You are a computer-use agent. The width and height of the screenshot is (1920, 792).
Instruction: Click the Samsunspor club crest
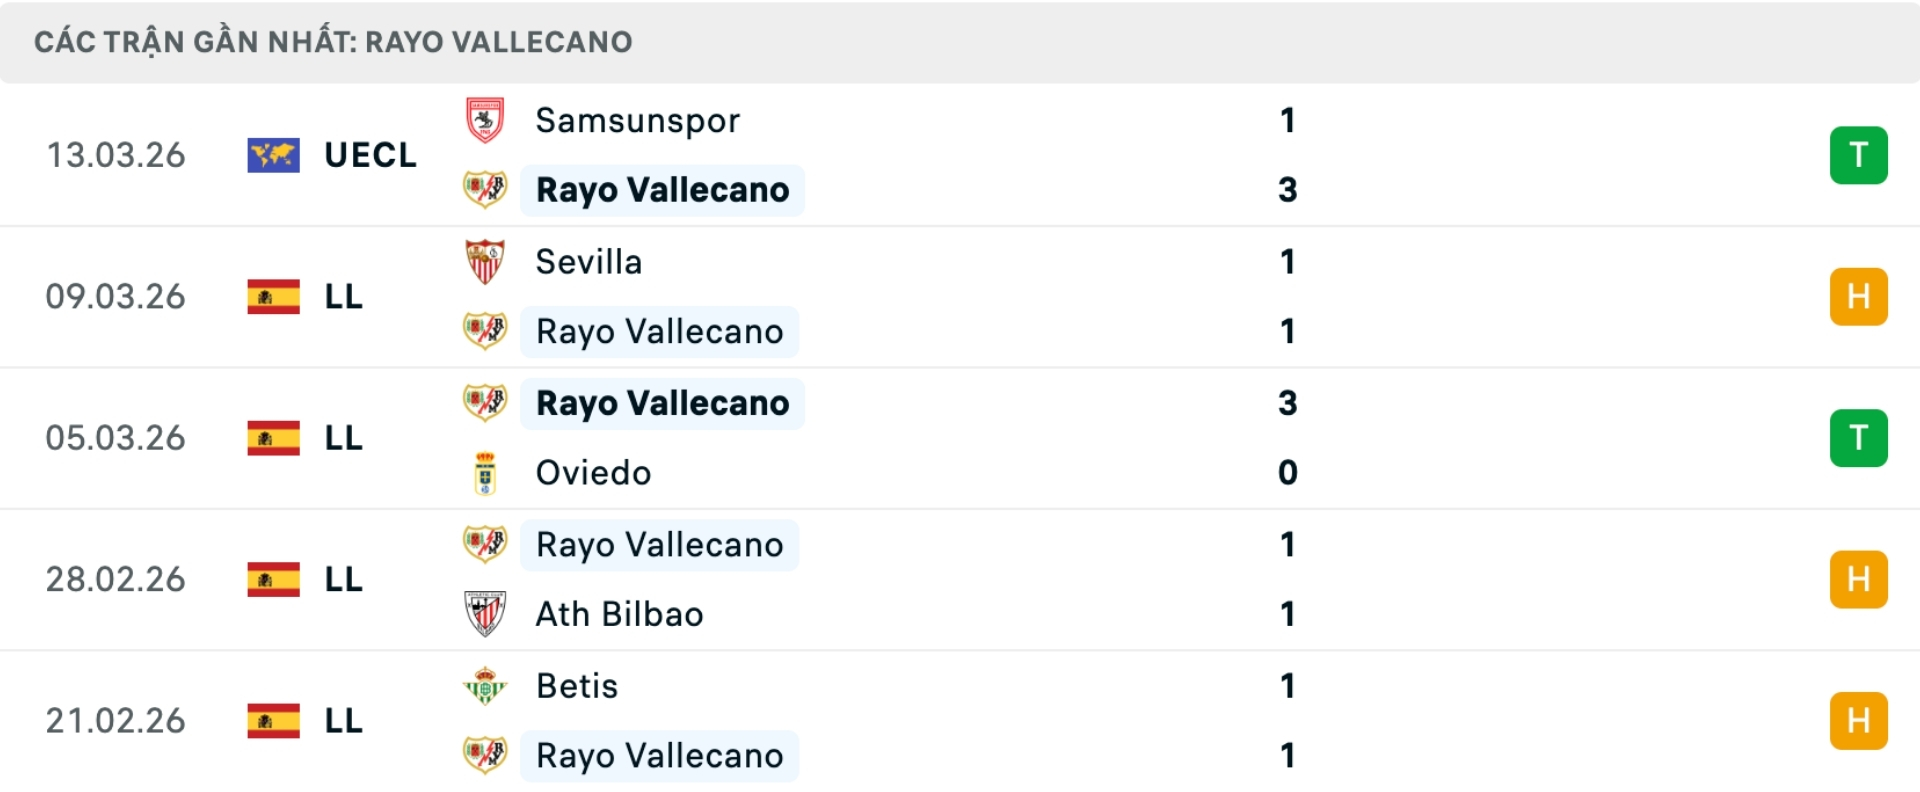coord(485,120)
